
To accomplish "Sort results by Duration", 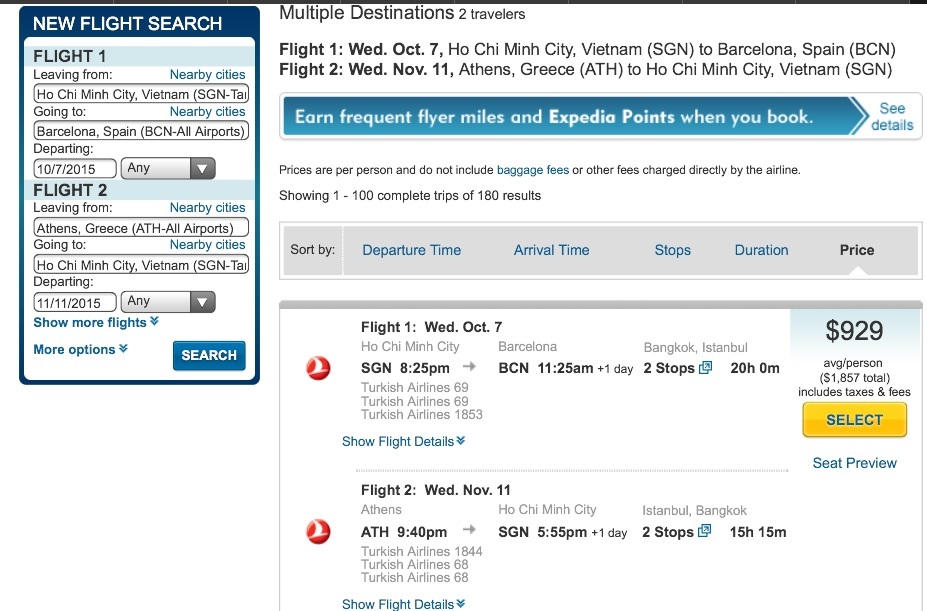I will [x=761, y=250].
